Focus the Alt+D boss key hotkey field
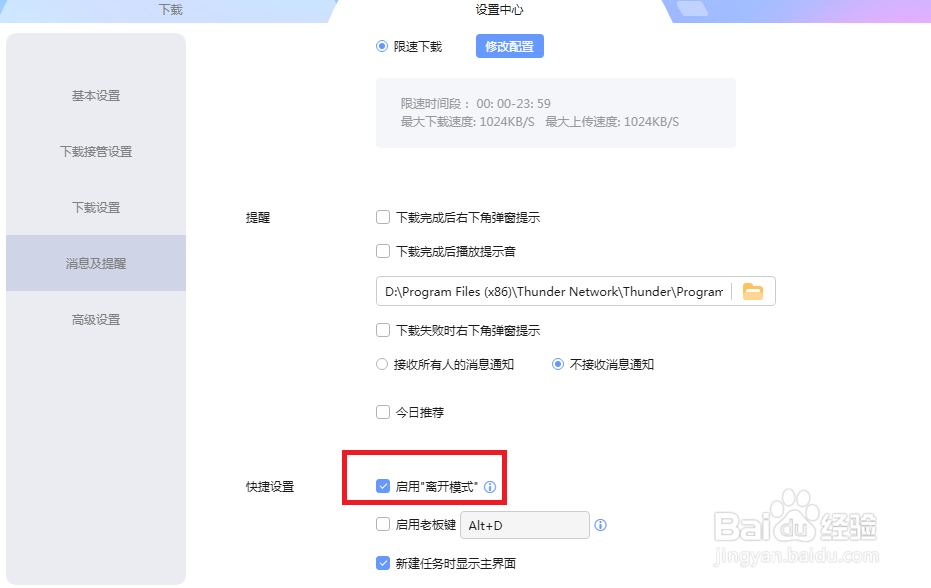The width and height of the screenshot is (931, 588). coord(525,525)
